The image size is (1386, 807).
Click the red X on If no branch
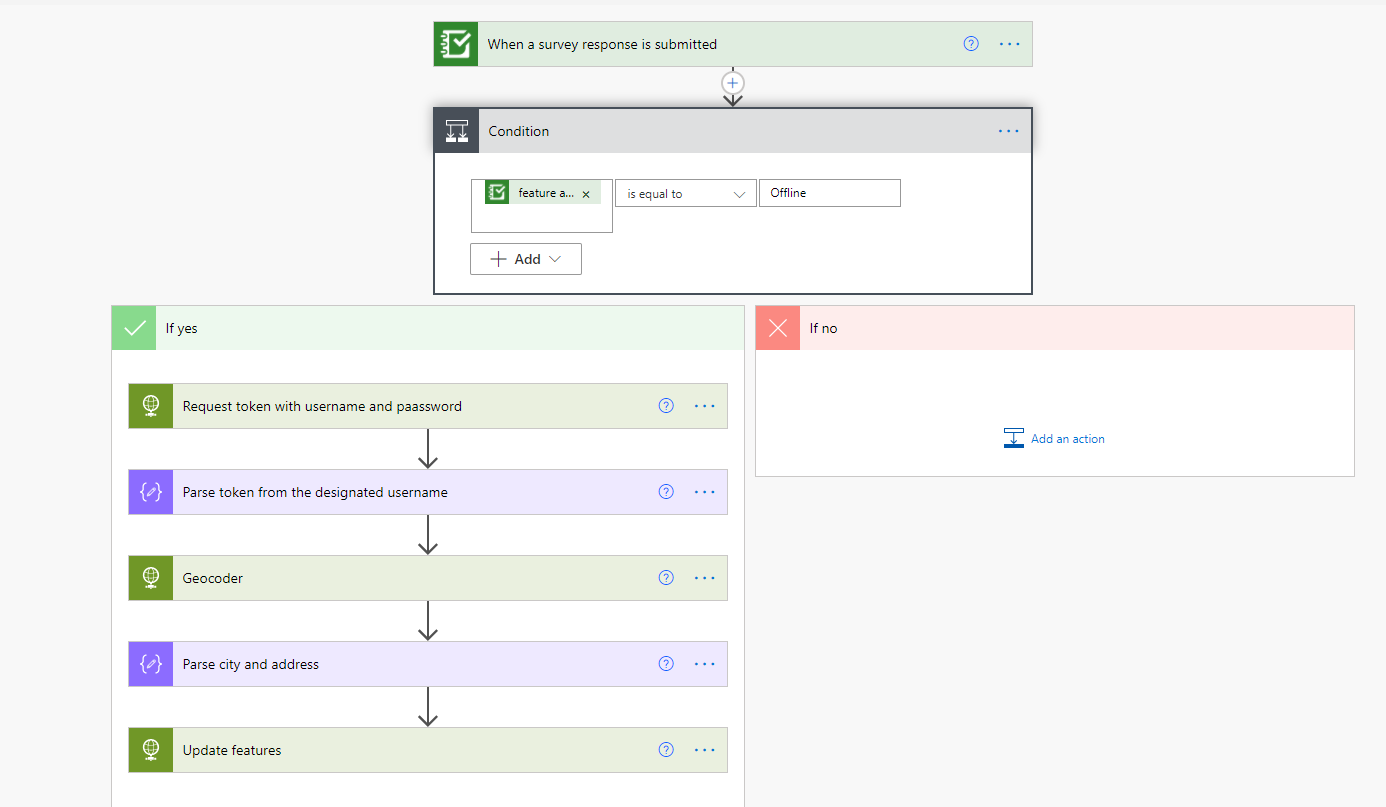coord(778,327)
